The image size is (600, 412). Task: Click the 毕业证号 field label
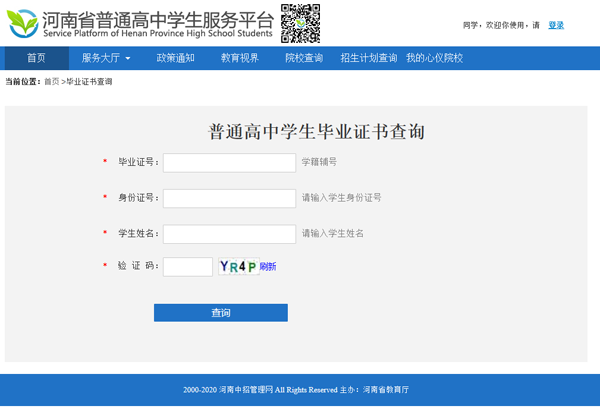click(x=138, y=162)
